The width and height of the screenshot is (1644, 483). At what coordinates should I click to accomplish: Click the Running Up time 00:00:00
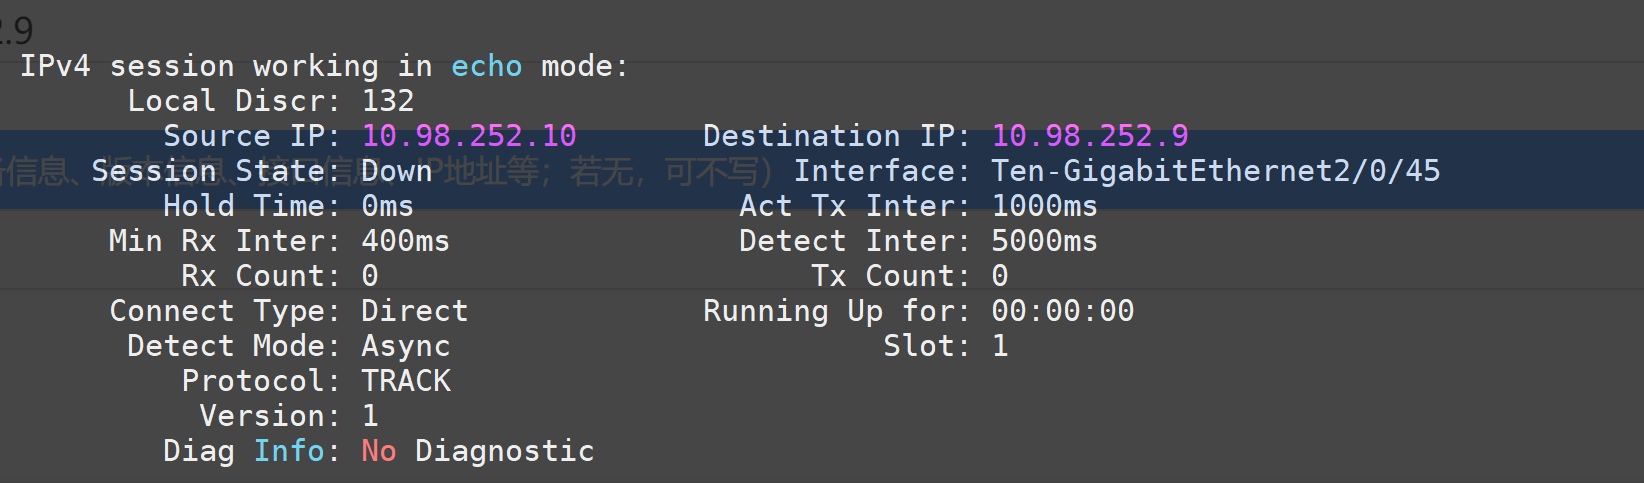click(x=1062, y=311)
